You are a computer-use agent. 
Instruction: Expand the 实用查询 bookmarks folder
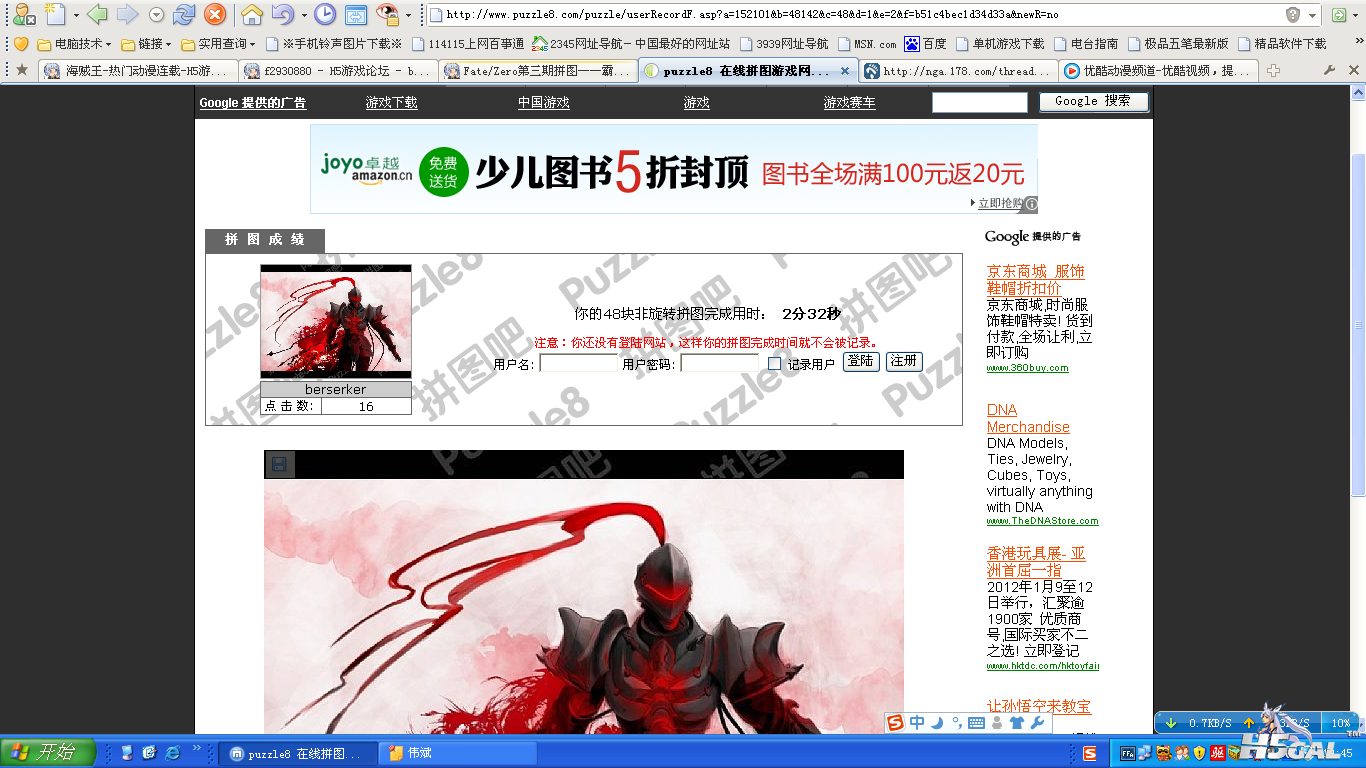[219, 44]
